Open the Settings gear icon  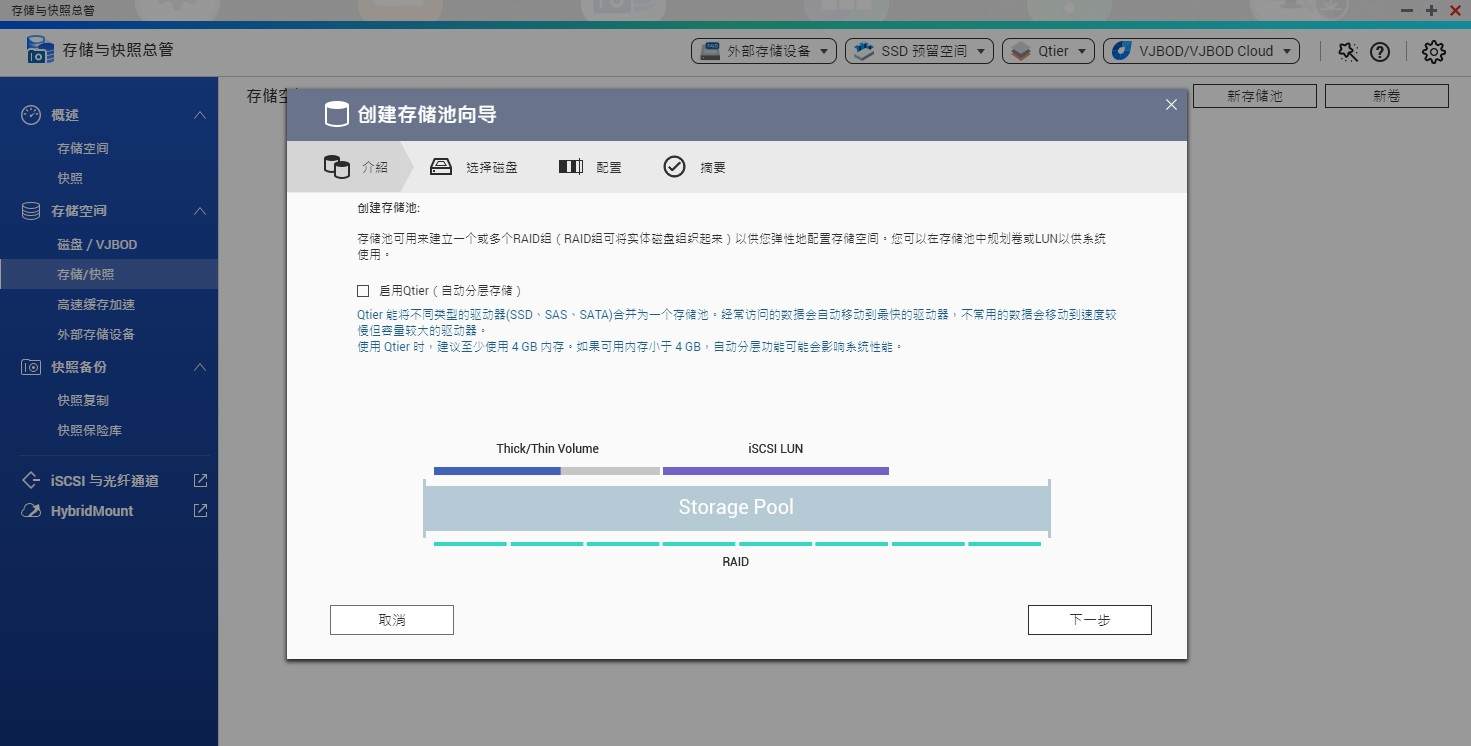(x=1433, y=51)
